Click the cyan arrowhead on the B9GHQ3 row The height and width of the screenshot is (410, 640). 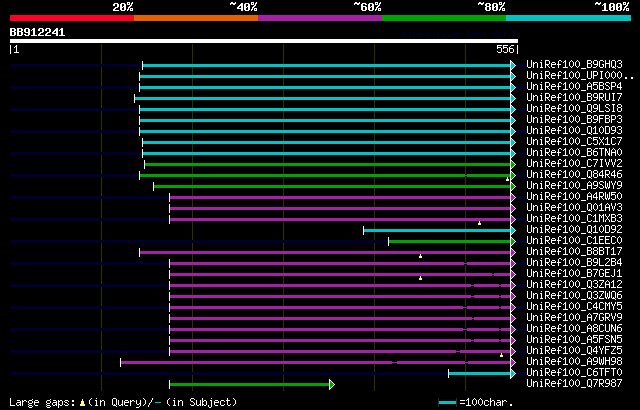click(513, 65)
